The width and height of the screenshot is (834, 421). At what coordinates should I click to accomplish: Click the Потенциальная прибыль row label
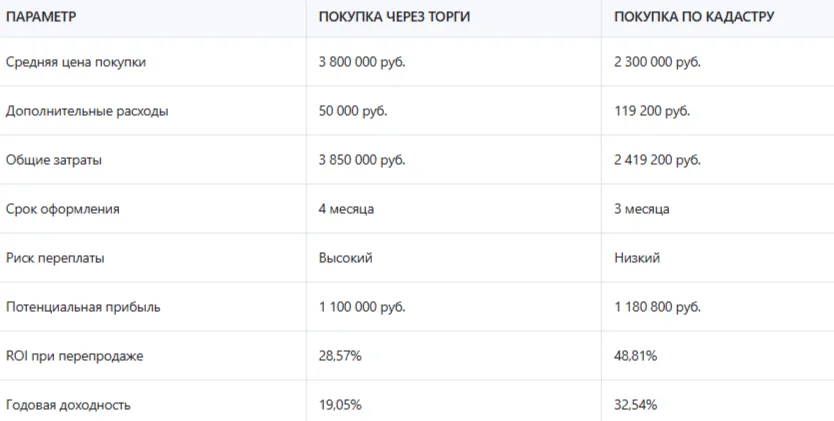(x=83, y=307)
